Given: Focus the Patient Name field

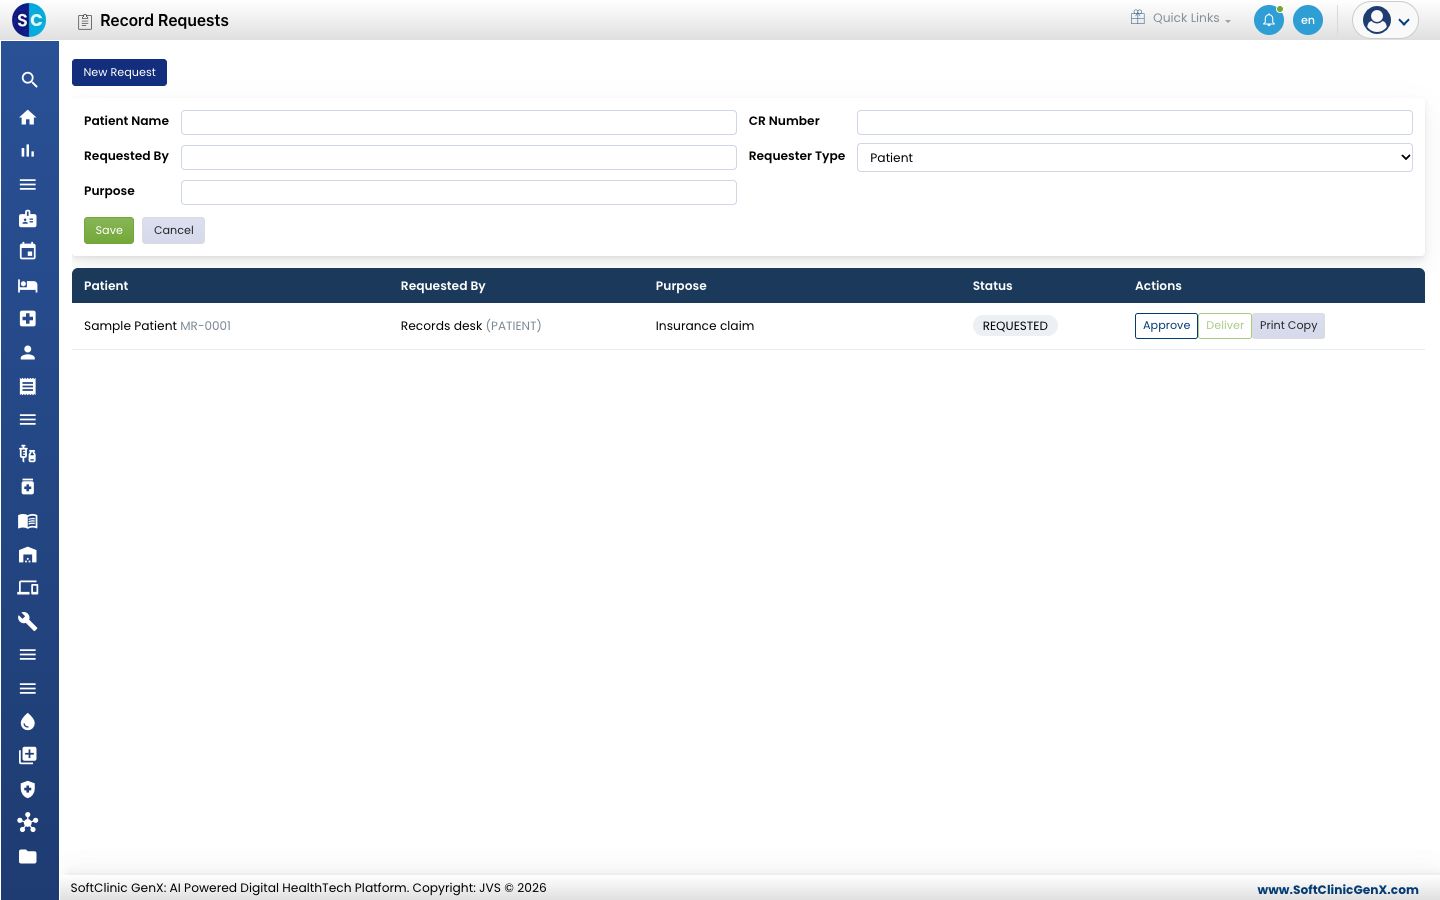Looking at the screenshot, I should click(x=459, y=122).
